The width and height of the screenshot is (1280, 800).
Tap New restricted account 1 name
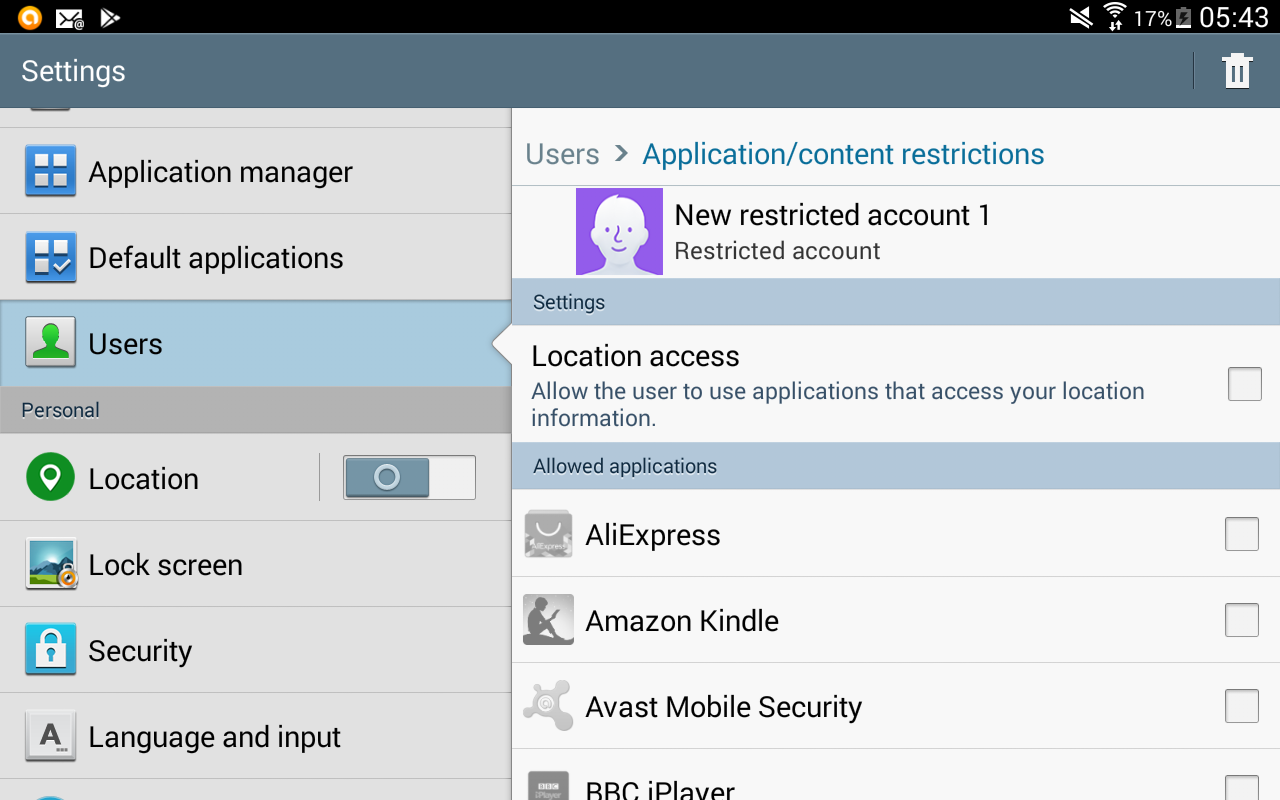832,215
